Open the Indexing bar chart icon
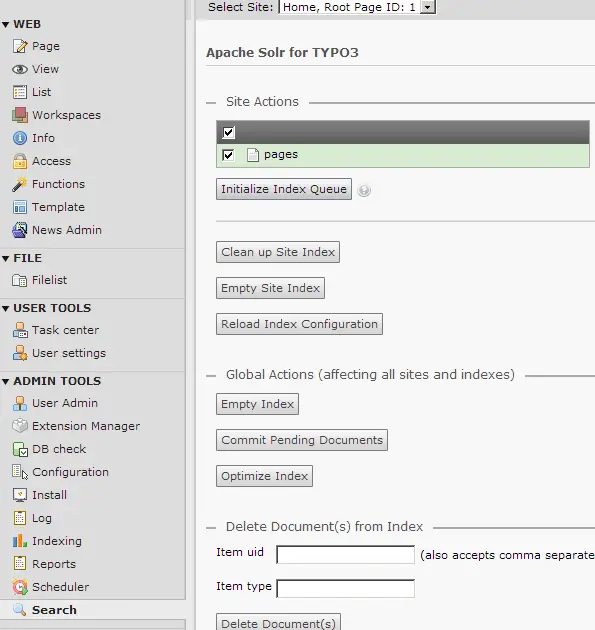 tap(20, 541)
